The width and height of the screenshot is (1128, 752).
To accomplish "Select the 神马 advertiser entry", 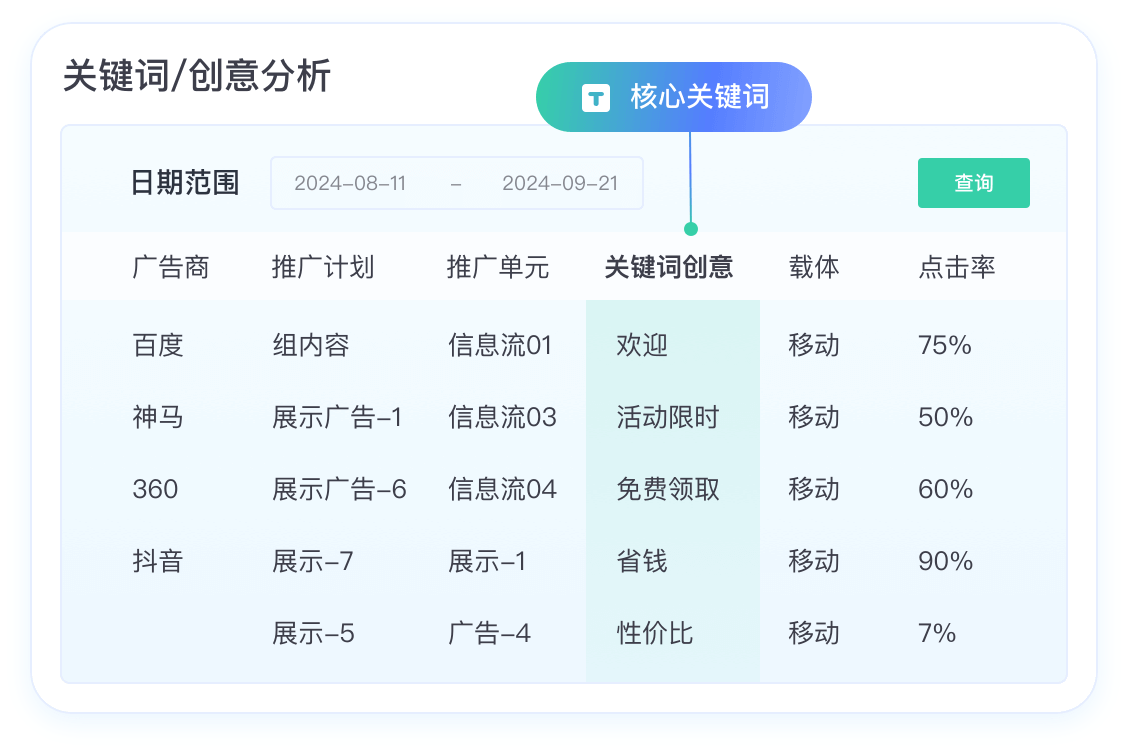I will tap(158, 417).
